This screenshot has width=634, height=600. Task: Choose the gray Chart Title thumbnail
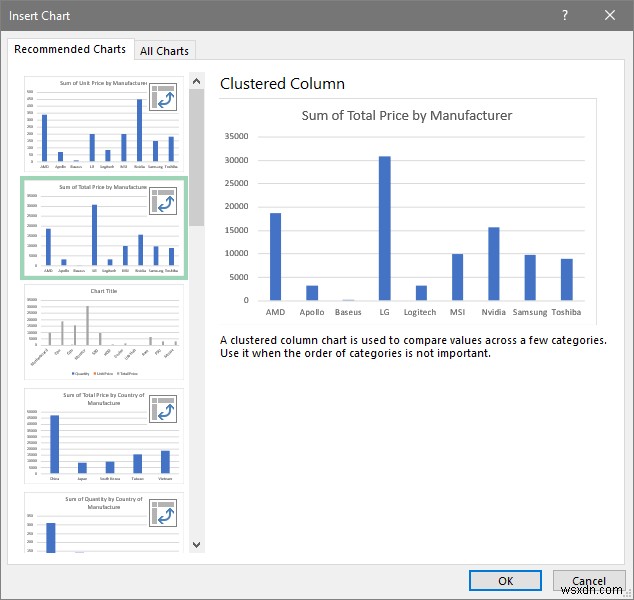tap(104, 332)
